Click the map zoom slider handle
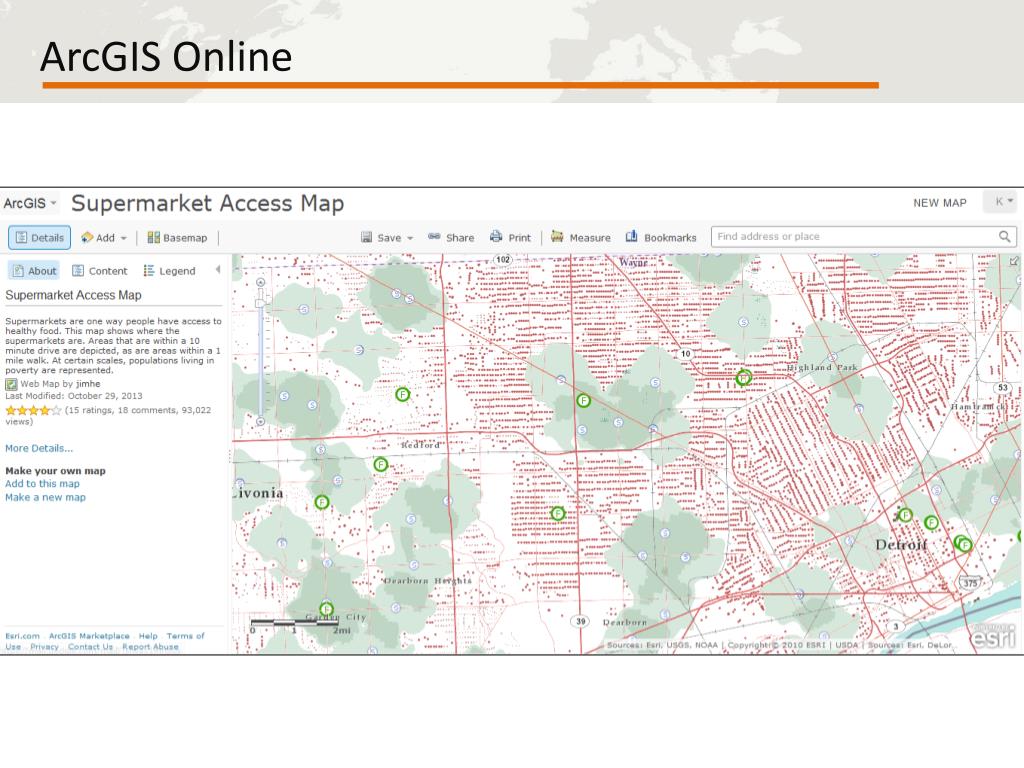The height and width of the screenshot is (768, 1024). click(x=261, y=303)
